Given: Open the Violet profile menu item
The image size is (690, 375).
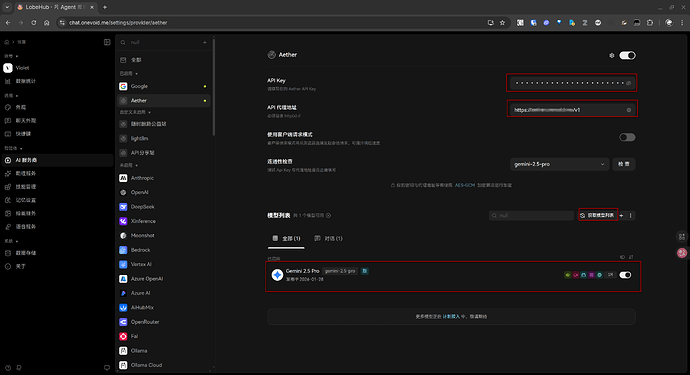Looking at the screenshot, I should click(57, 68).
